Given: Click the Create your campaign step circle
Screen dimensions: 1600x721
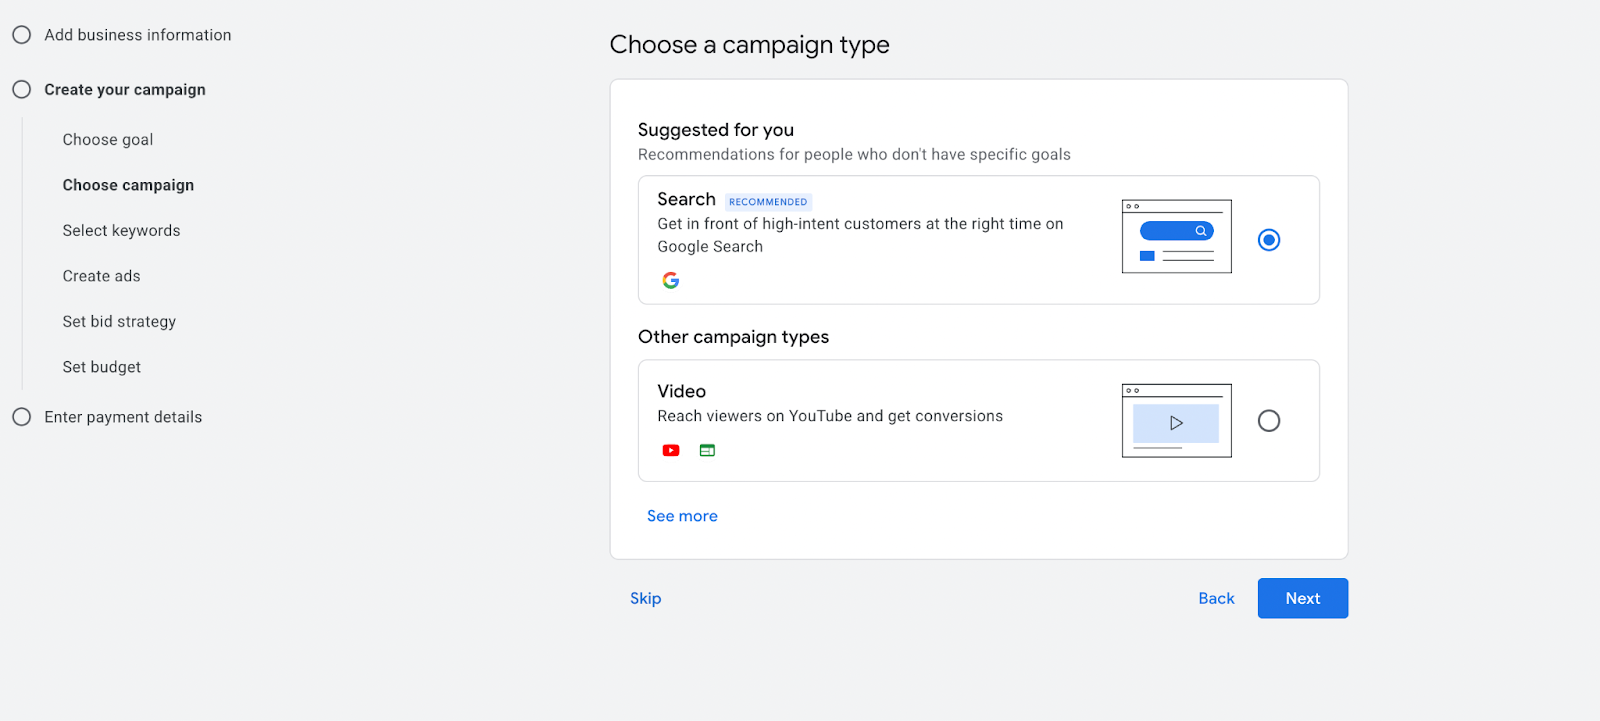Looking at the screenshot, I should 22,88.
